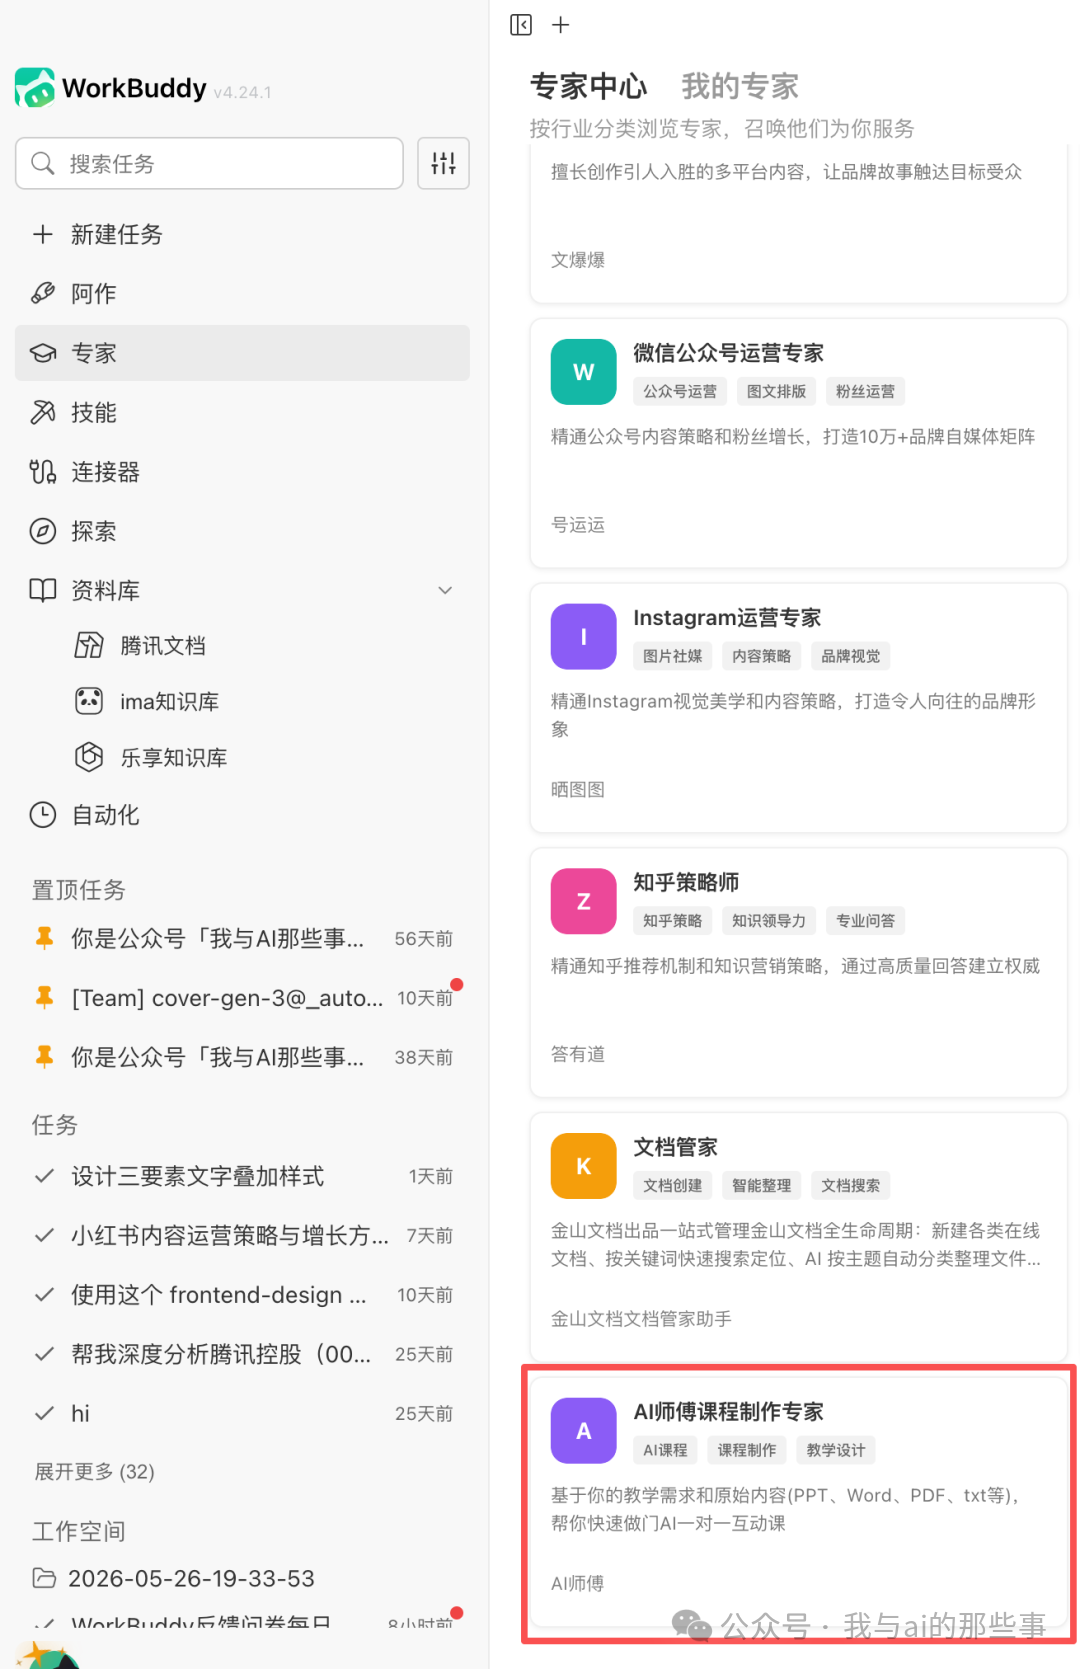
Task: Click folder icon of 2026-05-26-19-33-53
Action: [44, 1578]
